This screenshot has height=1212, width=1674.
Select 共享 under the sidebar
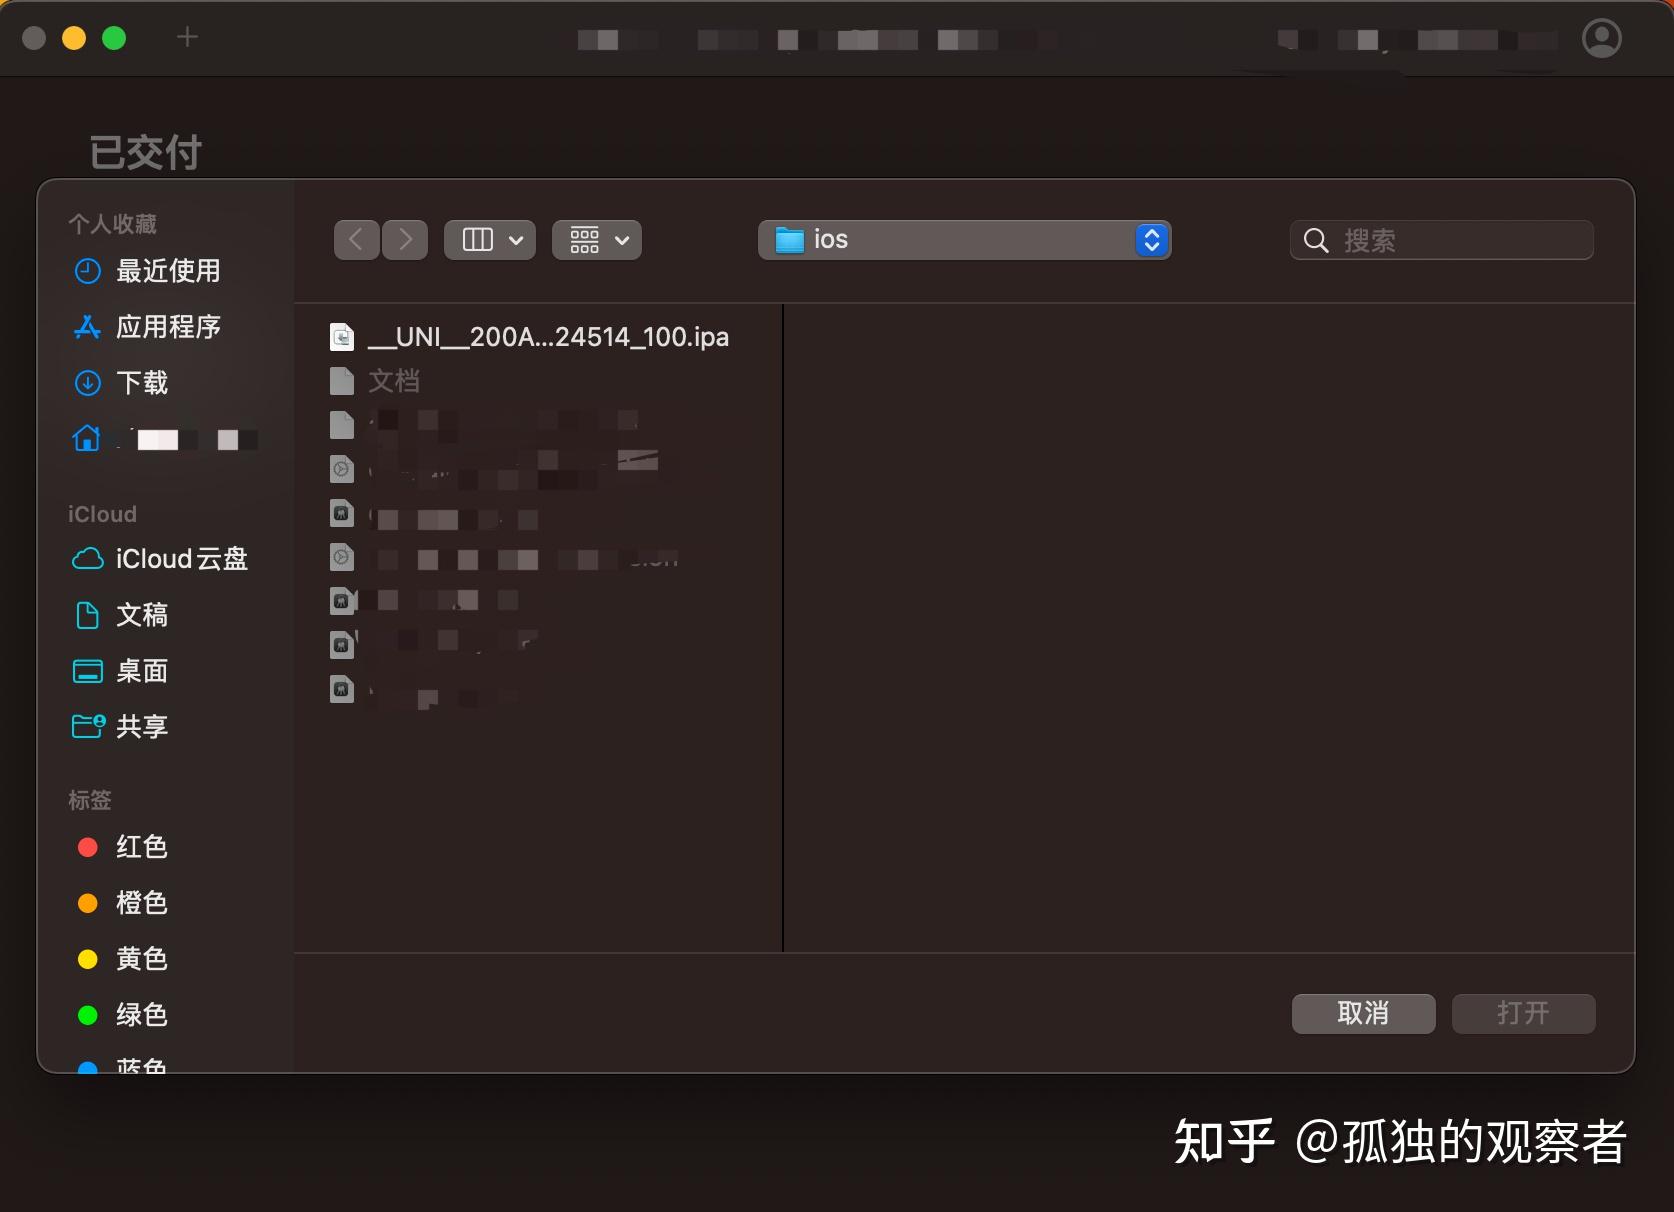click(x=142, y=727)
